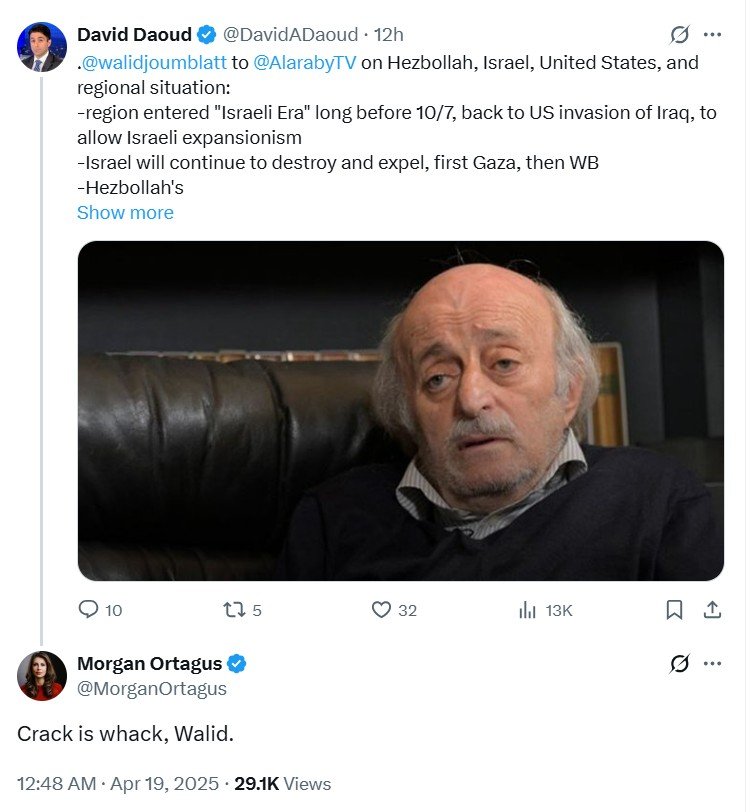Open Morgan Ortagus's profile avatar

(x=41, y=675)
